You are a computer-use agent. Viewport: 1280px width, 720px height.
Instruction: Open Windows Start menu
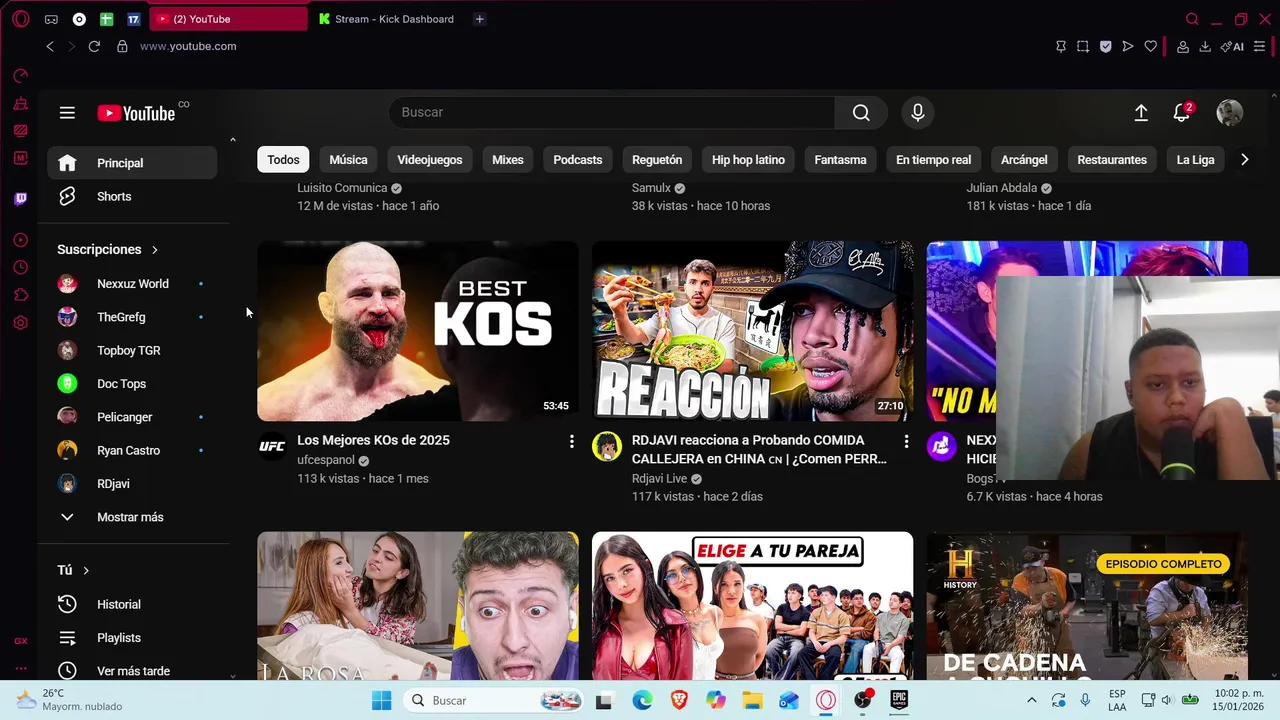coord(381,701)
